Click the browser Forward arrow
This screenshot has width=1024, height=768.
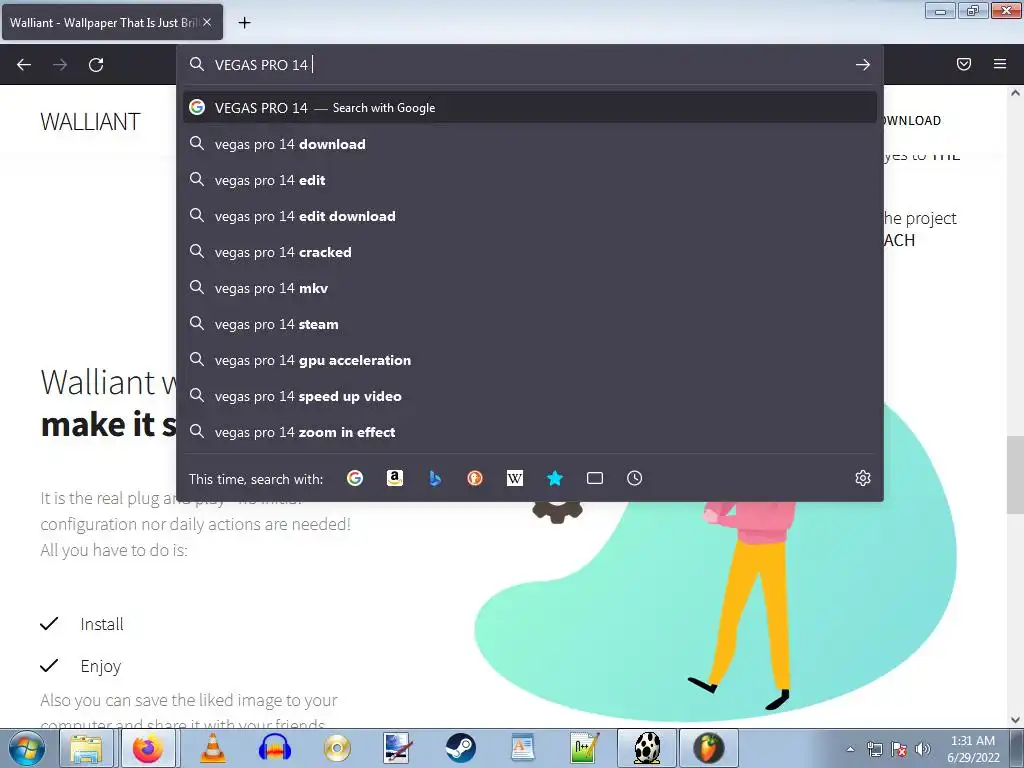[60, 65]
